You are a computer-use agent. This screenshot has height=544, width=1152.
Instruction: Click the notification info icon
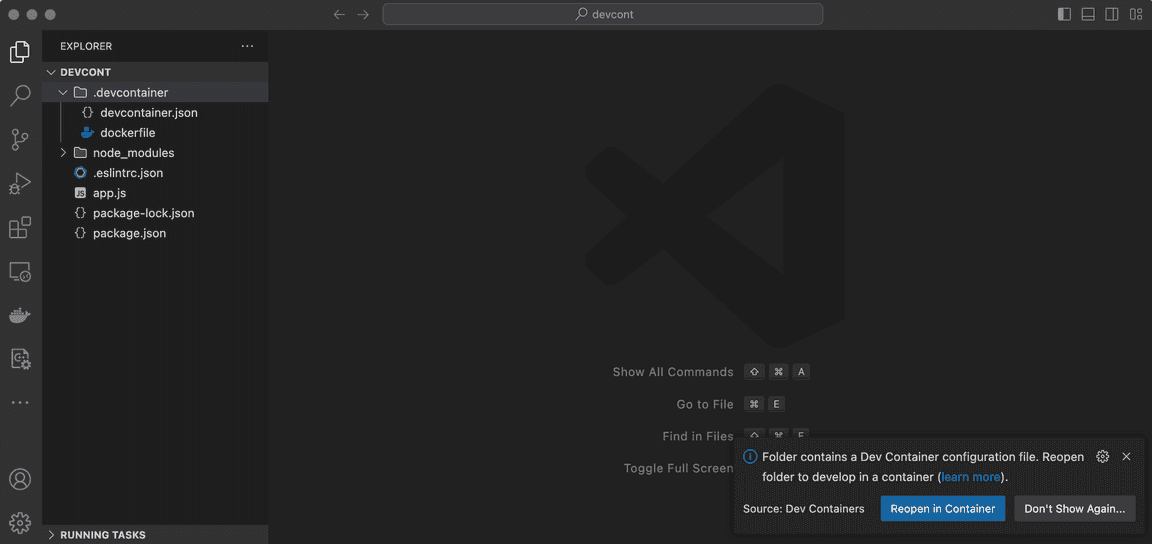point(750,457)
